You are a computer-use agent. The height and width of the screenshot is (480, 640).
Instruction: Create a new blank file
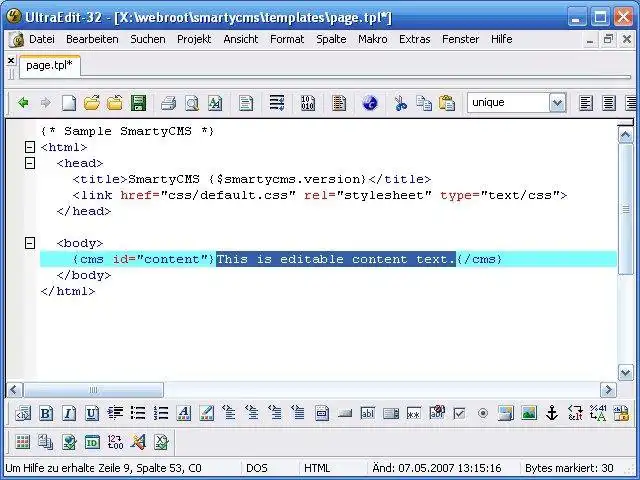click(x=69, y=103)
